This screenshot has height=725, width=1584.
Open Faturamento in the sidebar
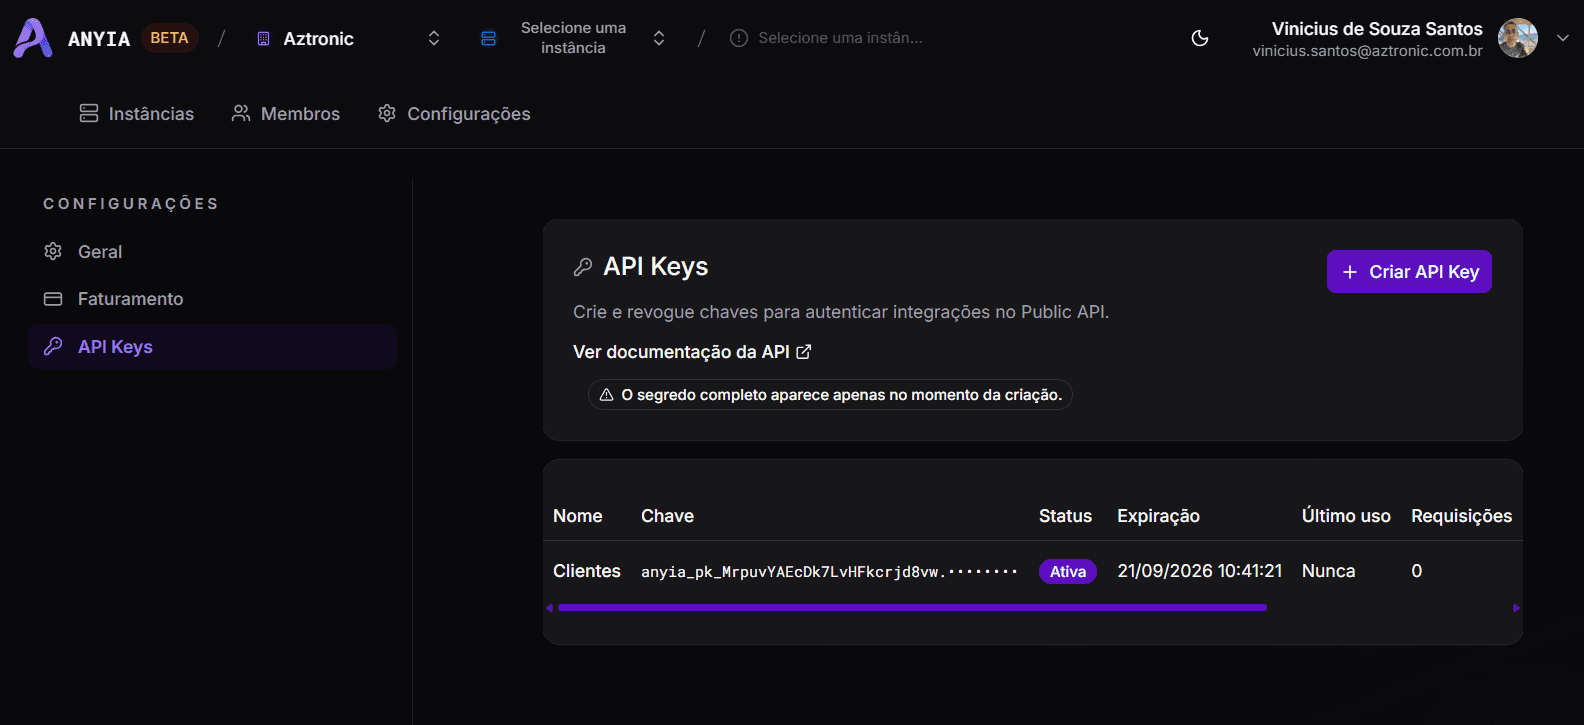pos(212,299)
